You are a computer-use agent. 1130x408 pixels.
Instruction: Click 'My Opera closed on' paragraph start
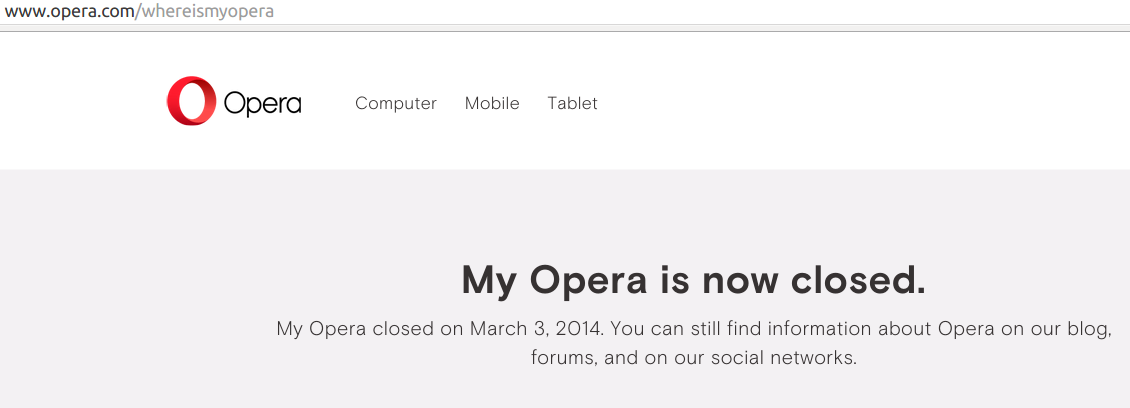370,330
